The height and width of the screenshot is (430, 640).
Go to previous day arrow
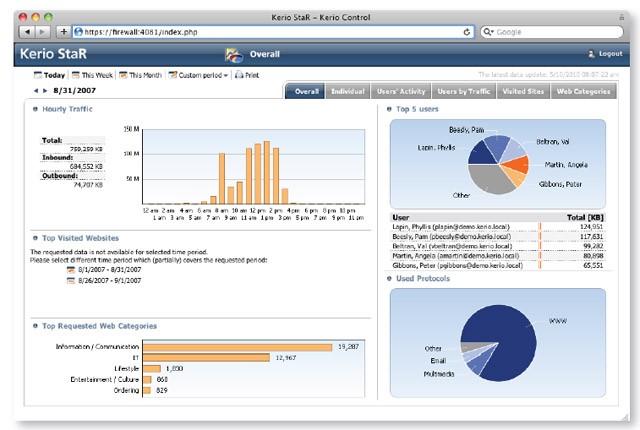point(36,91)
